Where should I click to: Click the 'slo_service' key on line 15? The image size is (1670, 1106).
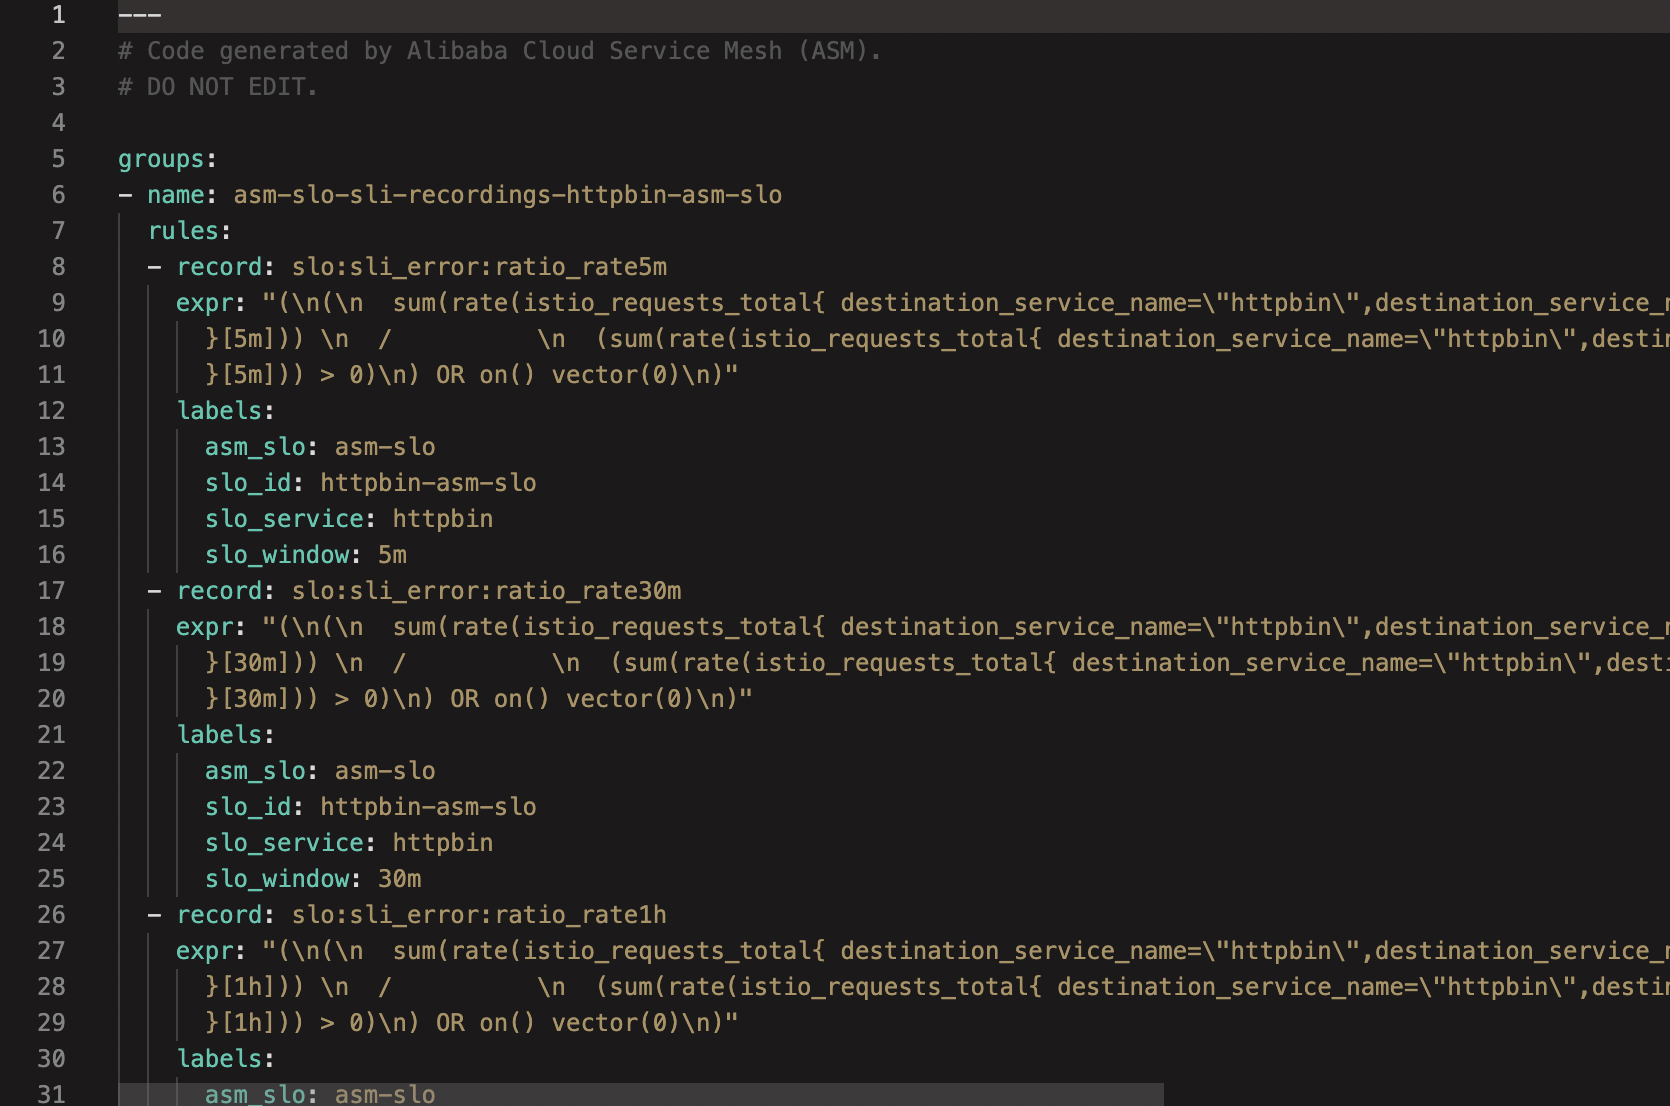point(284,519)
